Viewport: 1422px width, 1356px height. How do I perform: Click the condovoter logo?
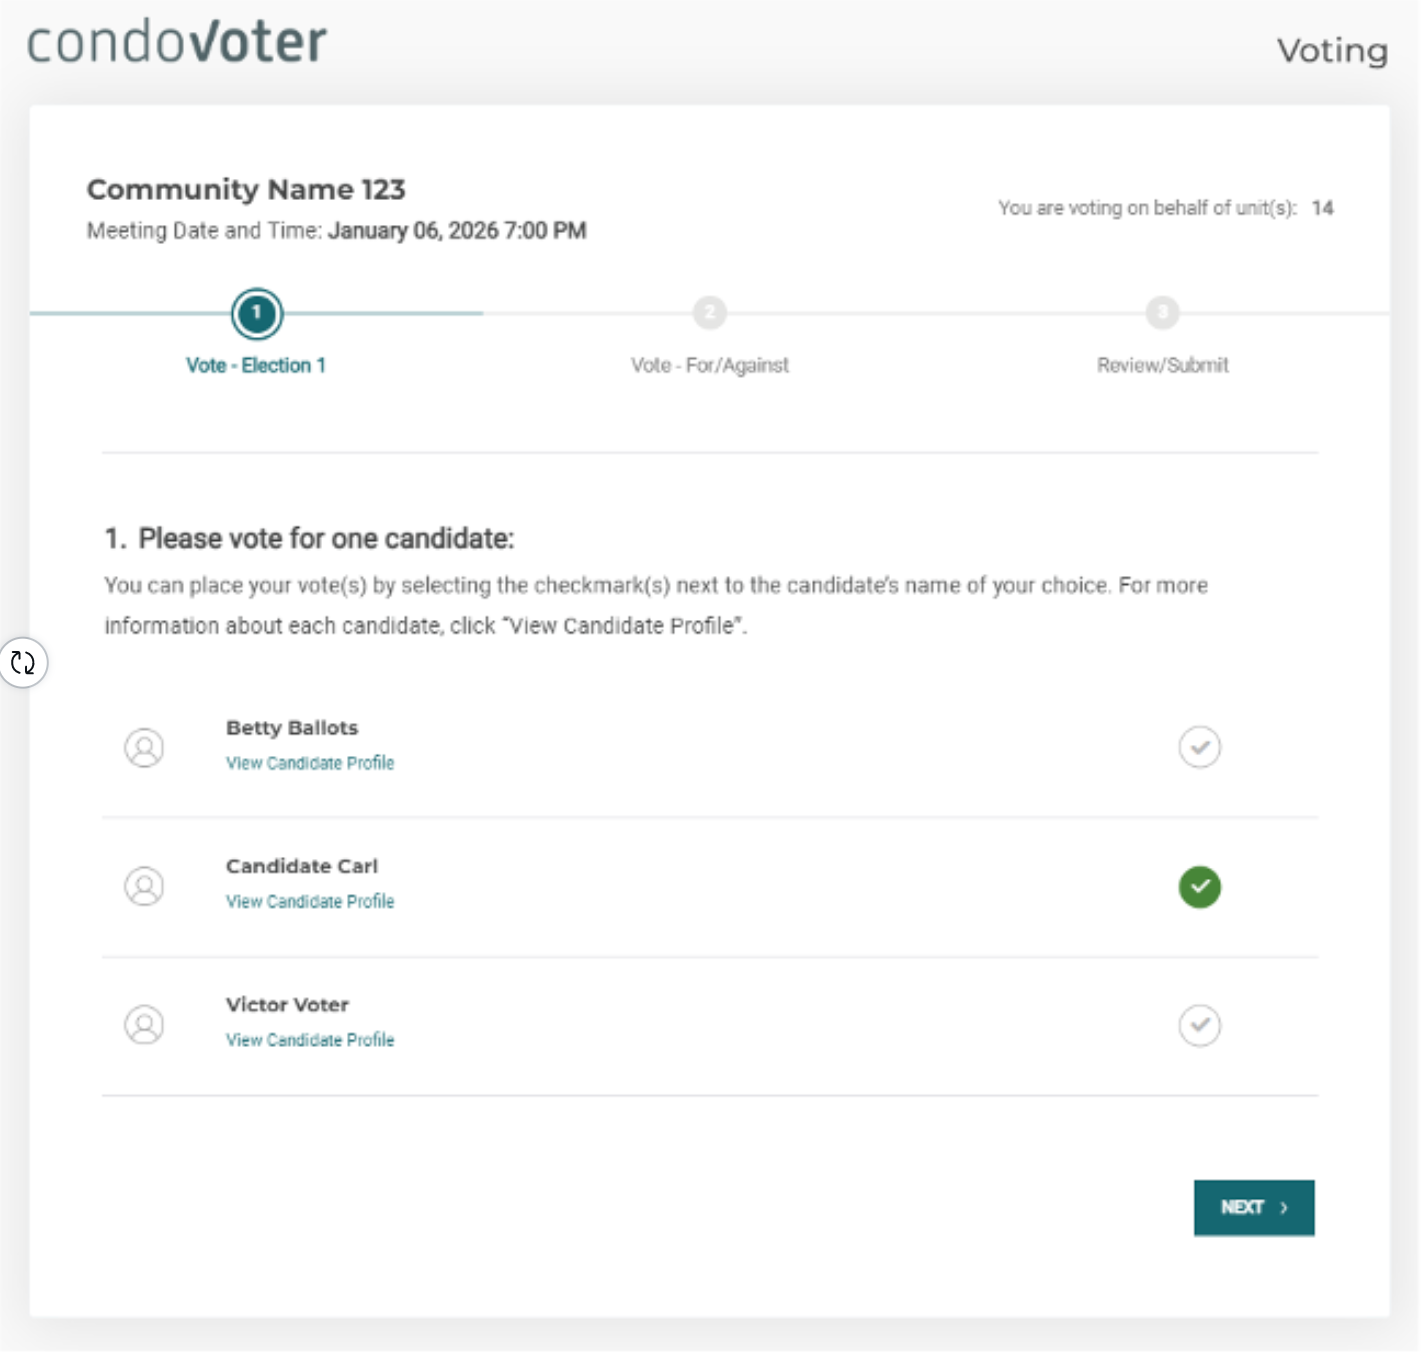coord(177,42)
